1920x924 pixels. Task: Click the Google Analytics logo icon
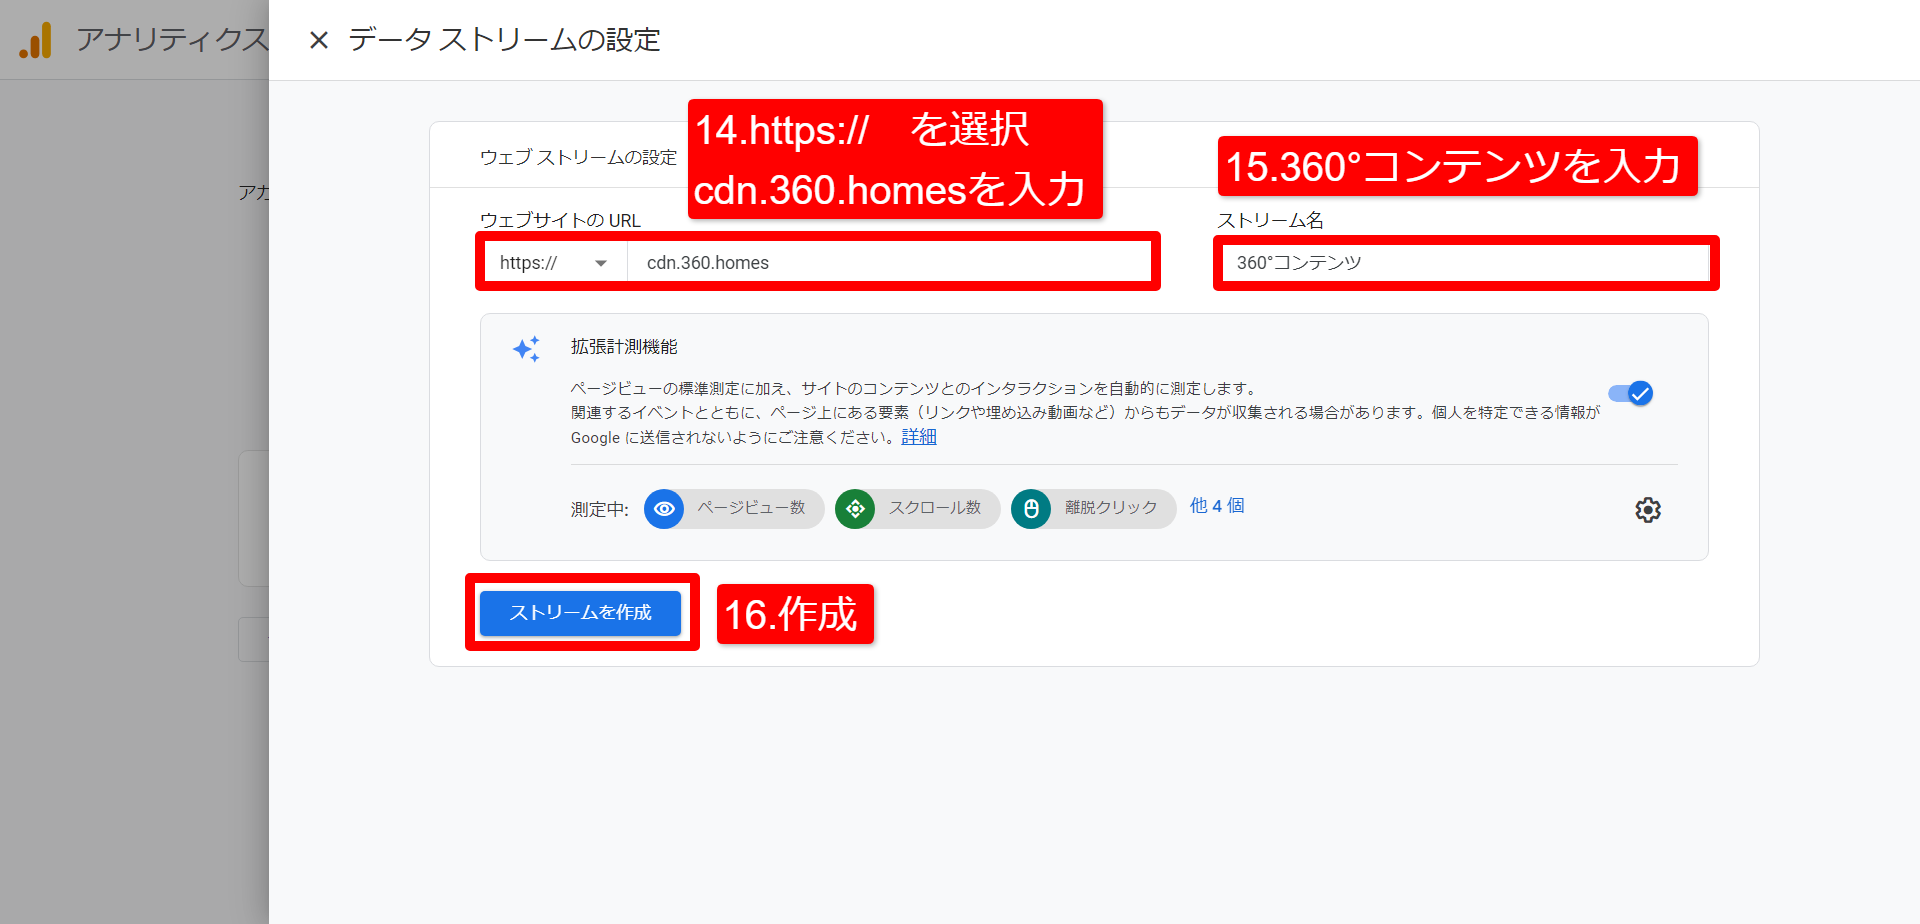(x=36, y=41)
